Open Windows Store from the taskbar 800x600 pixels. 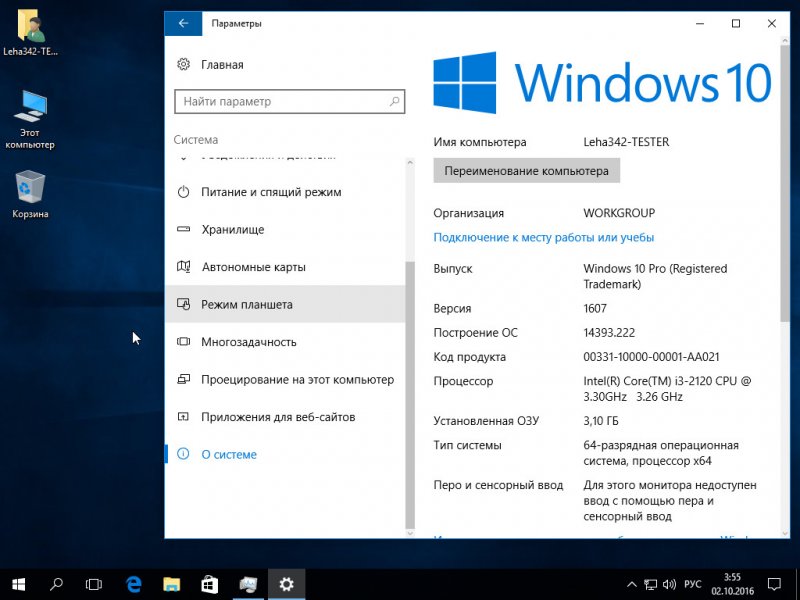(210, 583)
